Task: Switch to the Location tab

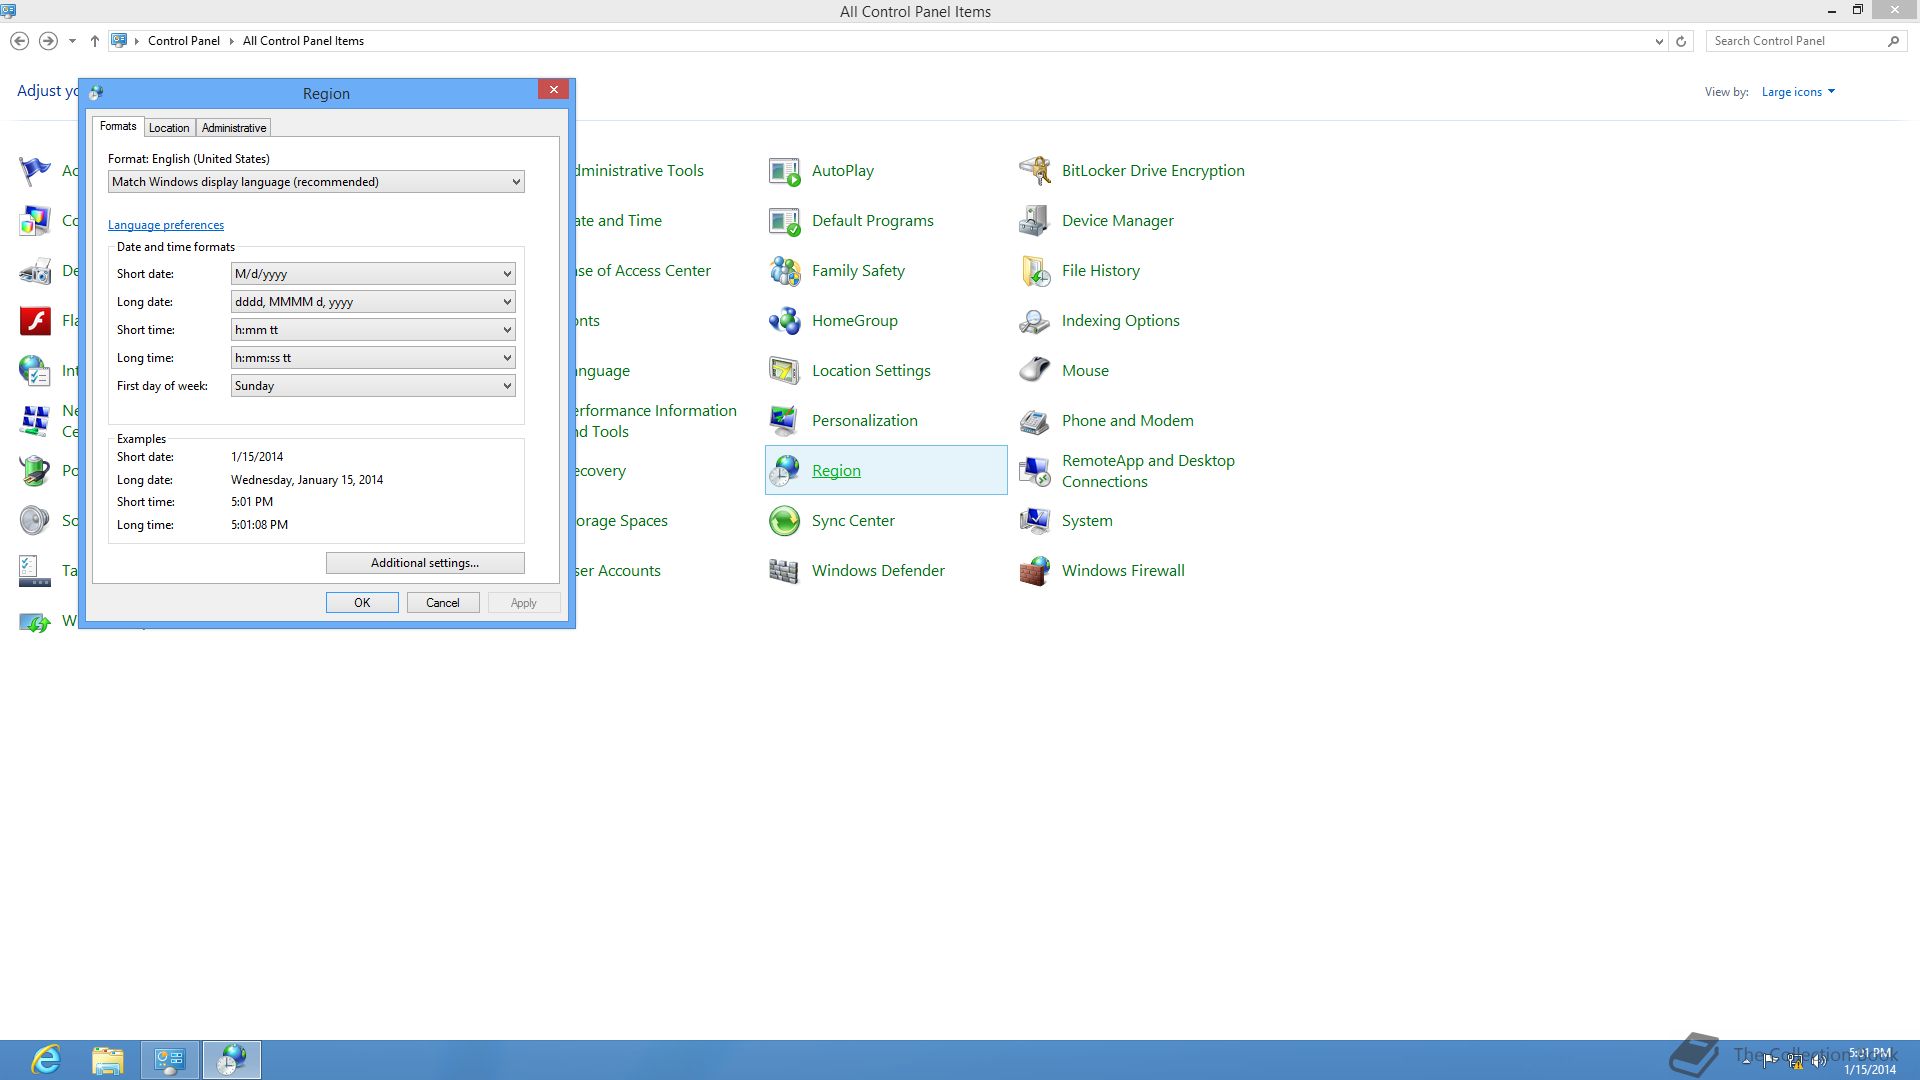Action: pyautogui.click(x=169, y=128)
